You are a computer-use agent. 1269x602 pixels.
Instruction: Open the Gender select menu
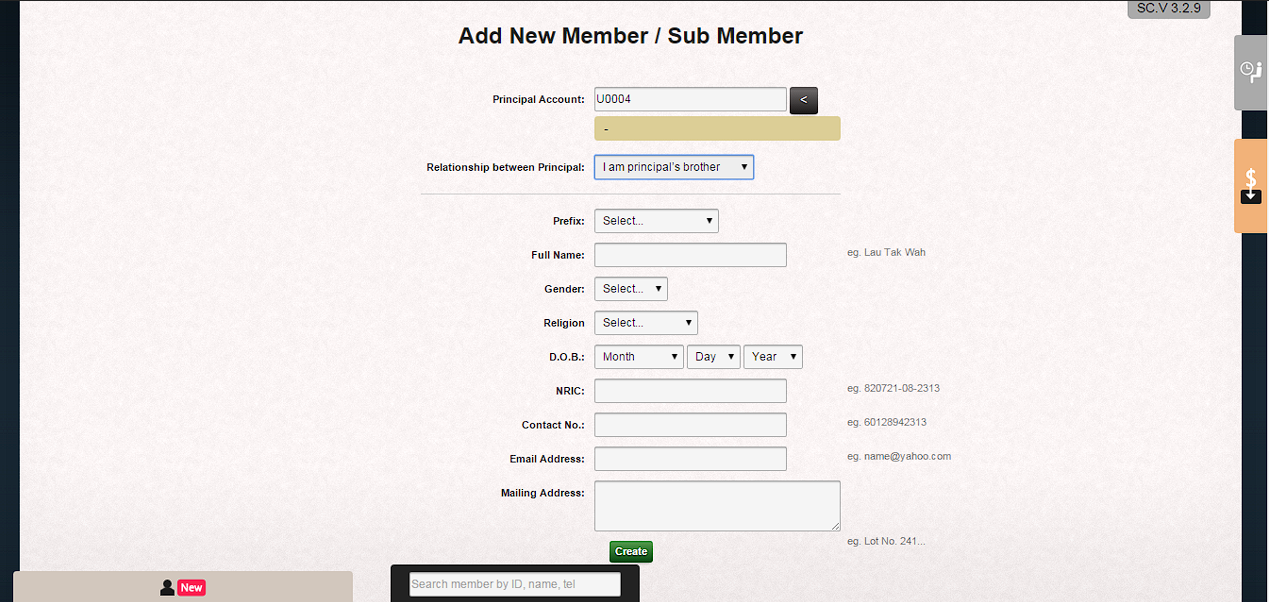630,289
